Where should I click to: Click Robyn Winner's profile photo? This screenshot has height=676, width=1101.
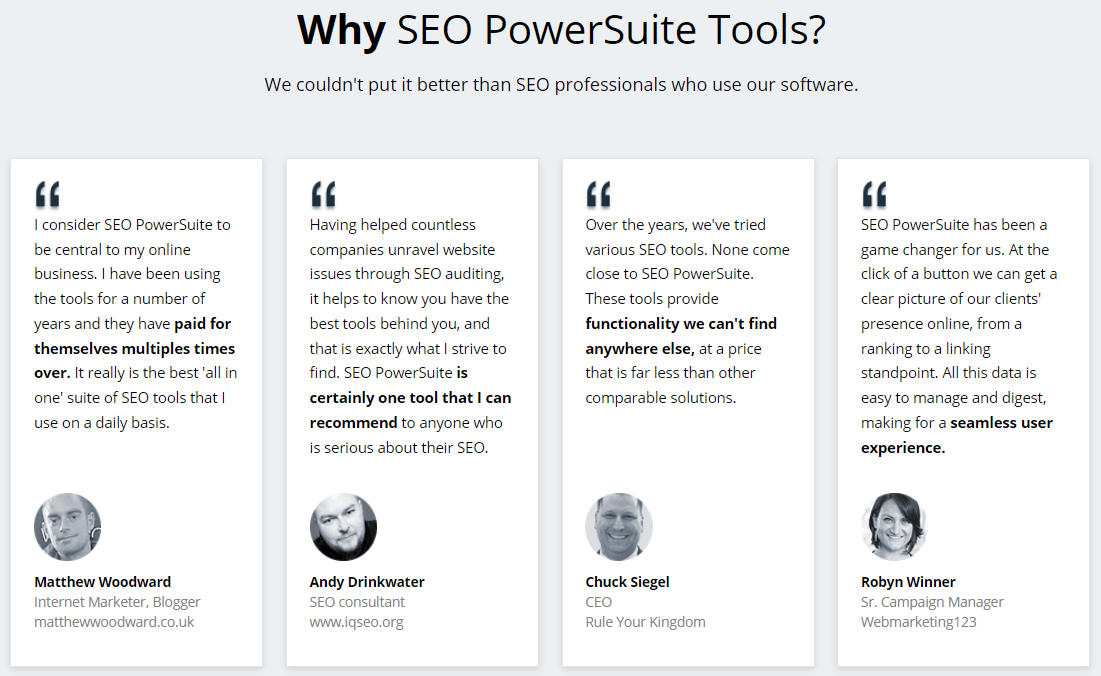[x=895, y=526]
